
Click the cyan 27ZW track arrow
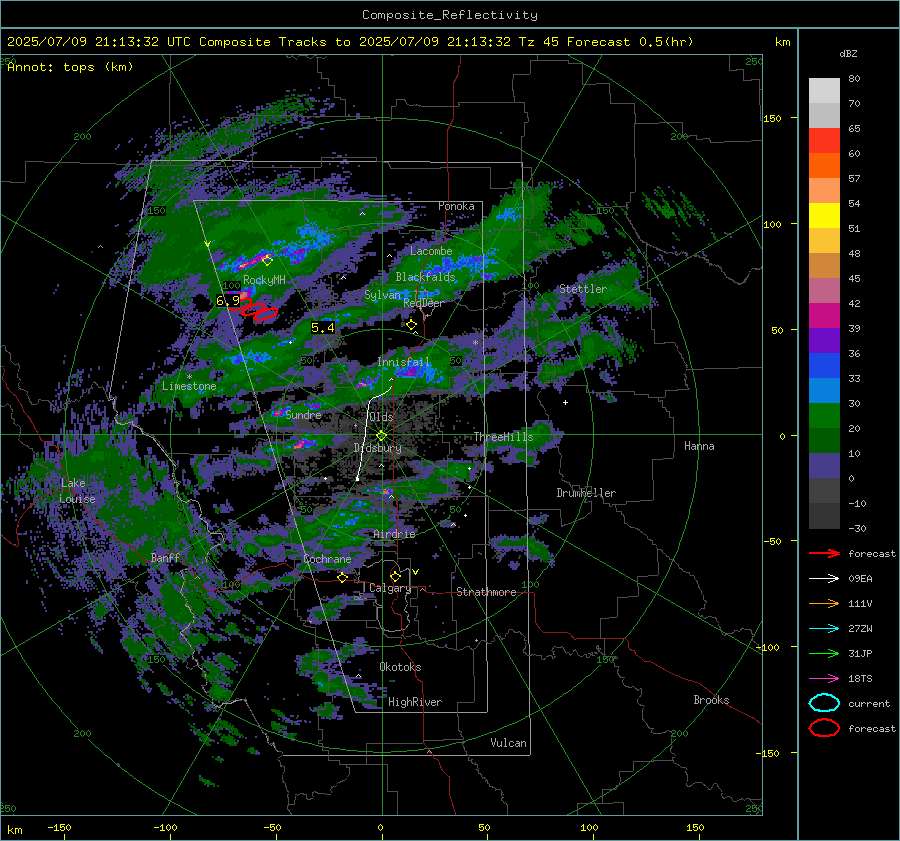point(824,629)
